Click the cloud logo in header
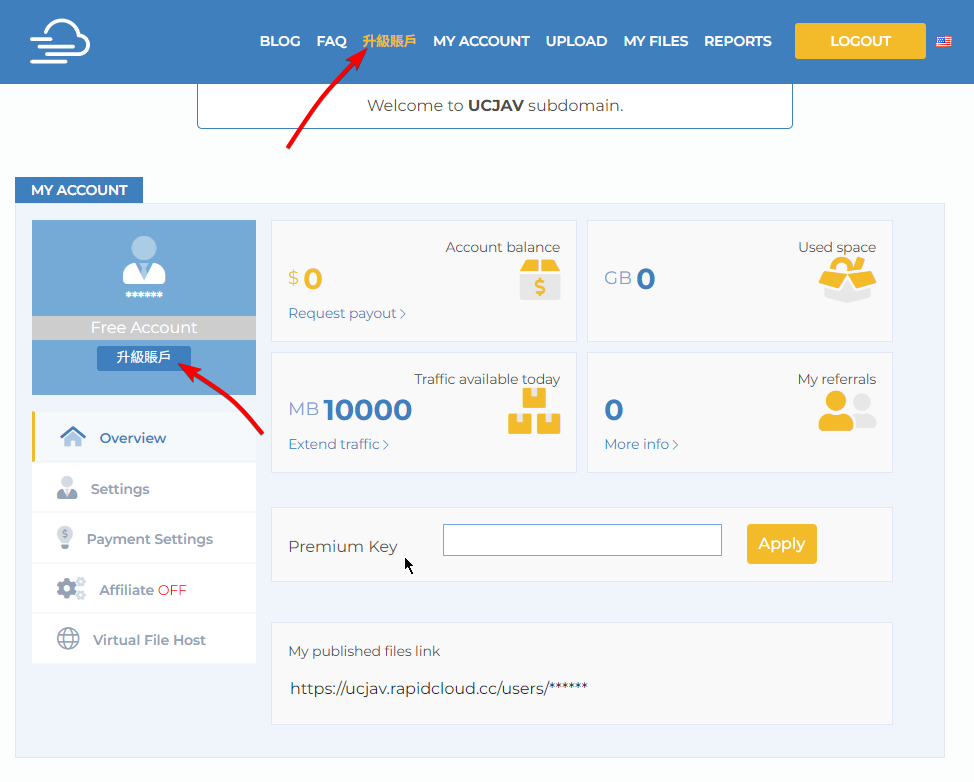 coord(60,42)
